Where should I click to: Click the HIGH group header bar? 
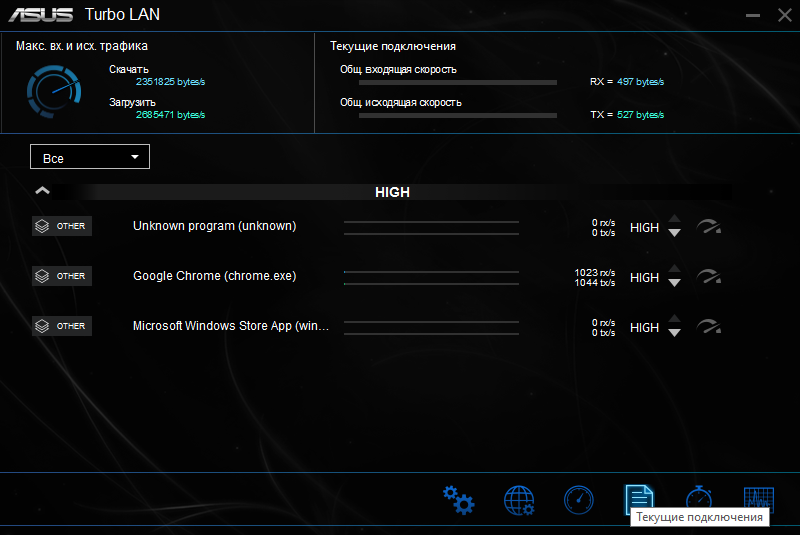[392, 192]
